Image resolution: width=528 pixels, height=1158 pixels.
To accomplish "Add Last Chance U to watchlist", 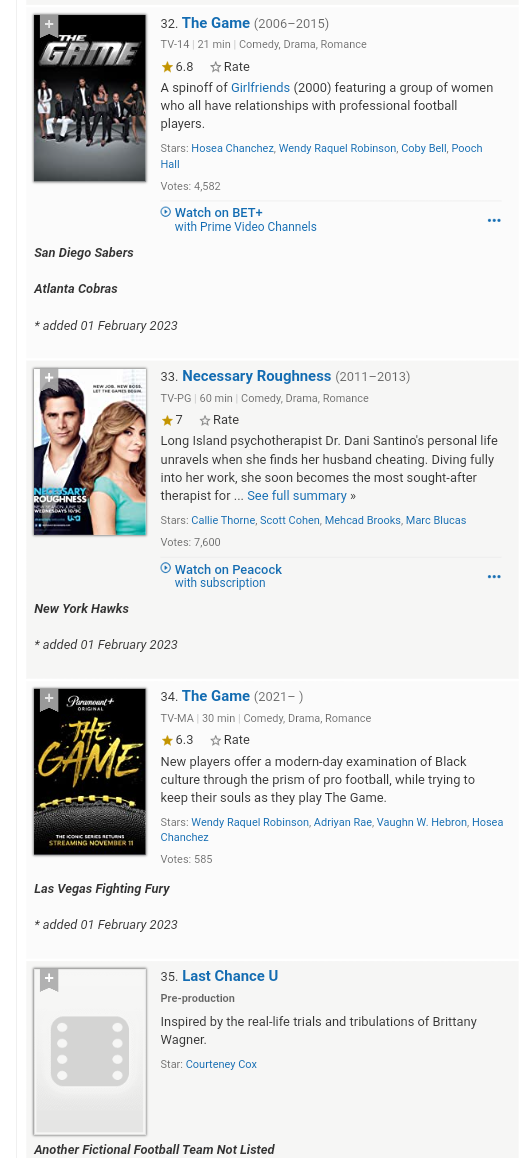I will click(49, 979).
